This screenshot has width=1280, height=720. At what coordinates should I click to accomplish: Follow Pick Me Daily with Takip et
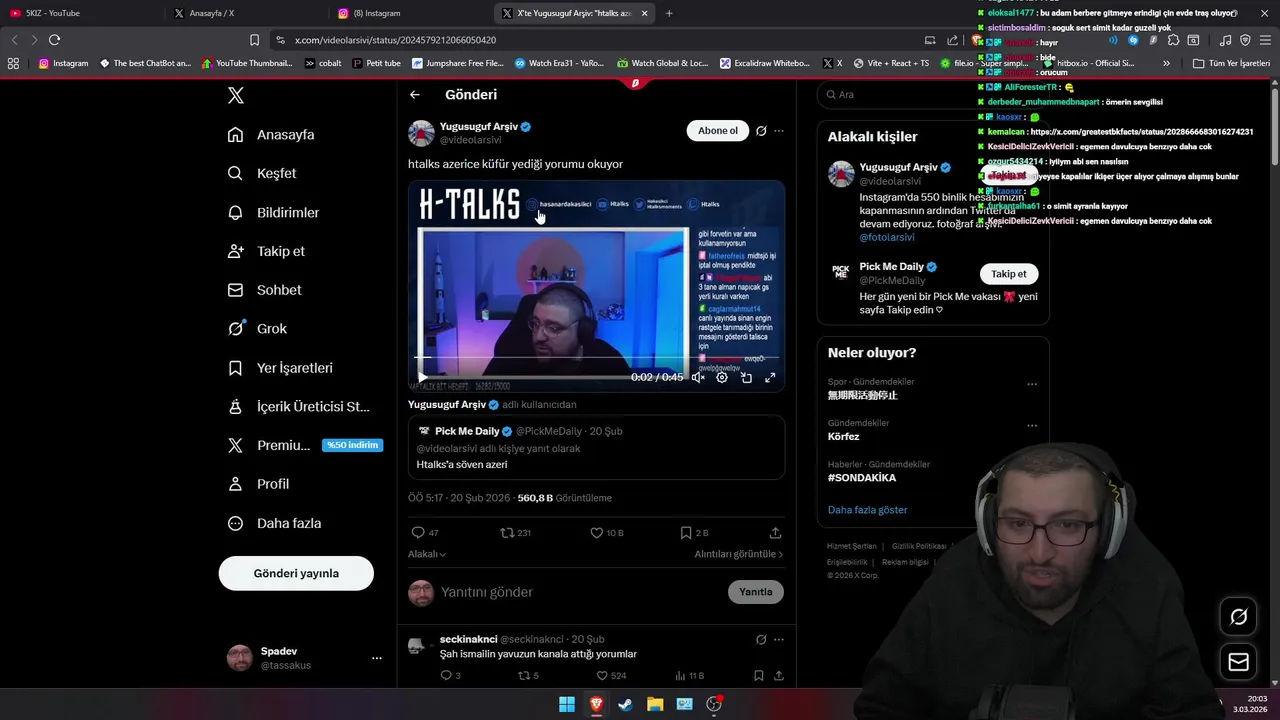click(1008, 274)
